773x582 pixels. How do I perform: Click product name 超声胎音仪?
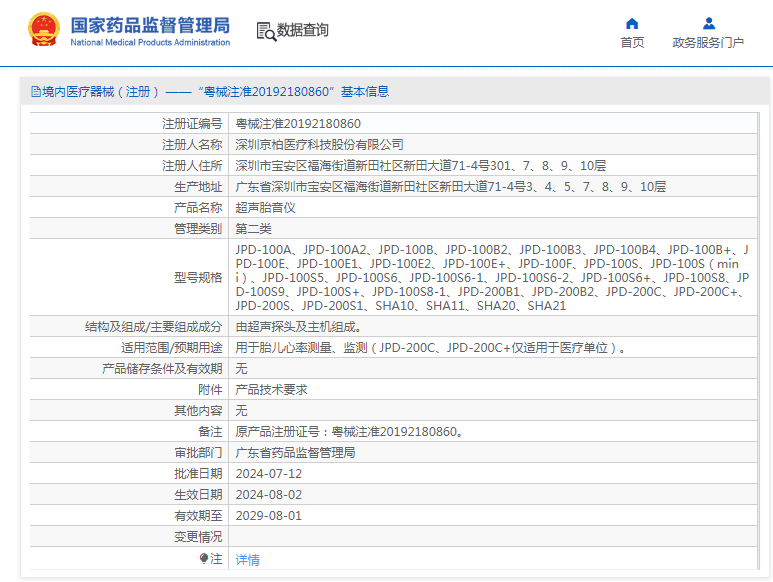[x=265, y=207]
